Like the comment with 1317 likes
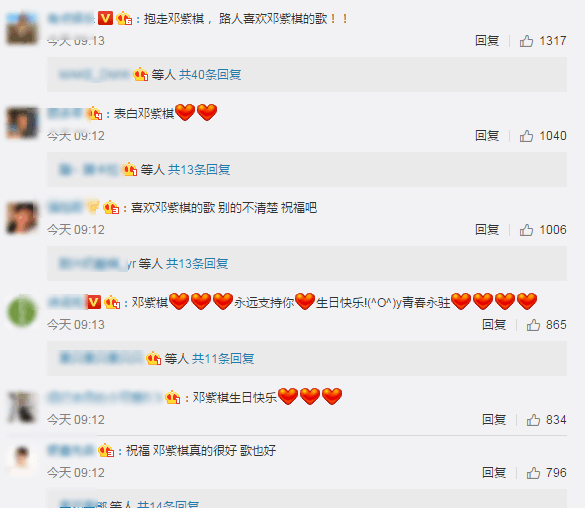The height and width of the screenshot is (508, 585). coord(526,41)
